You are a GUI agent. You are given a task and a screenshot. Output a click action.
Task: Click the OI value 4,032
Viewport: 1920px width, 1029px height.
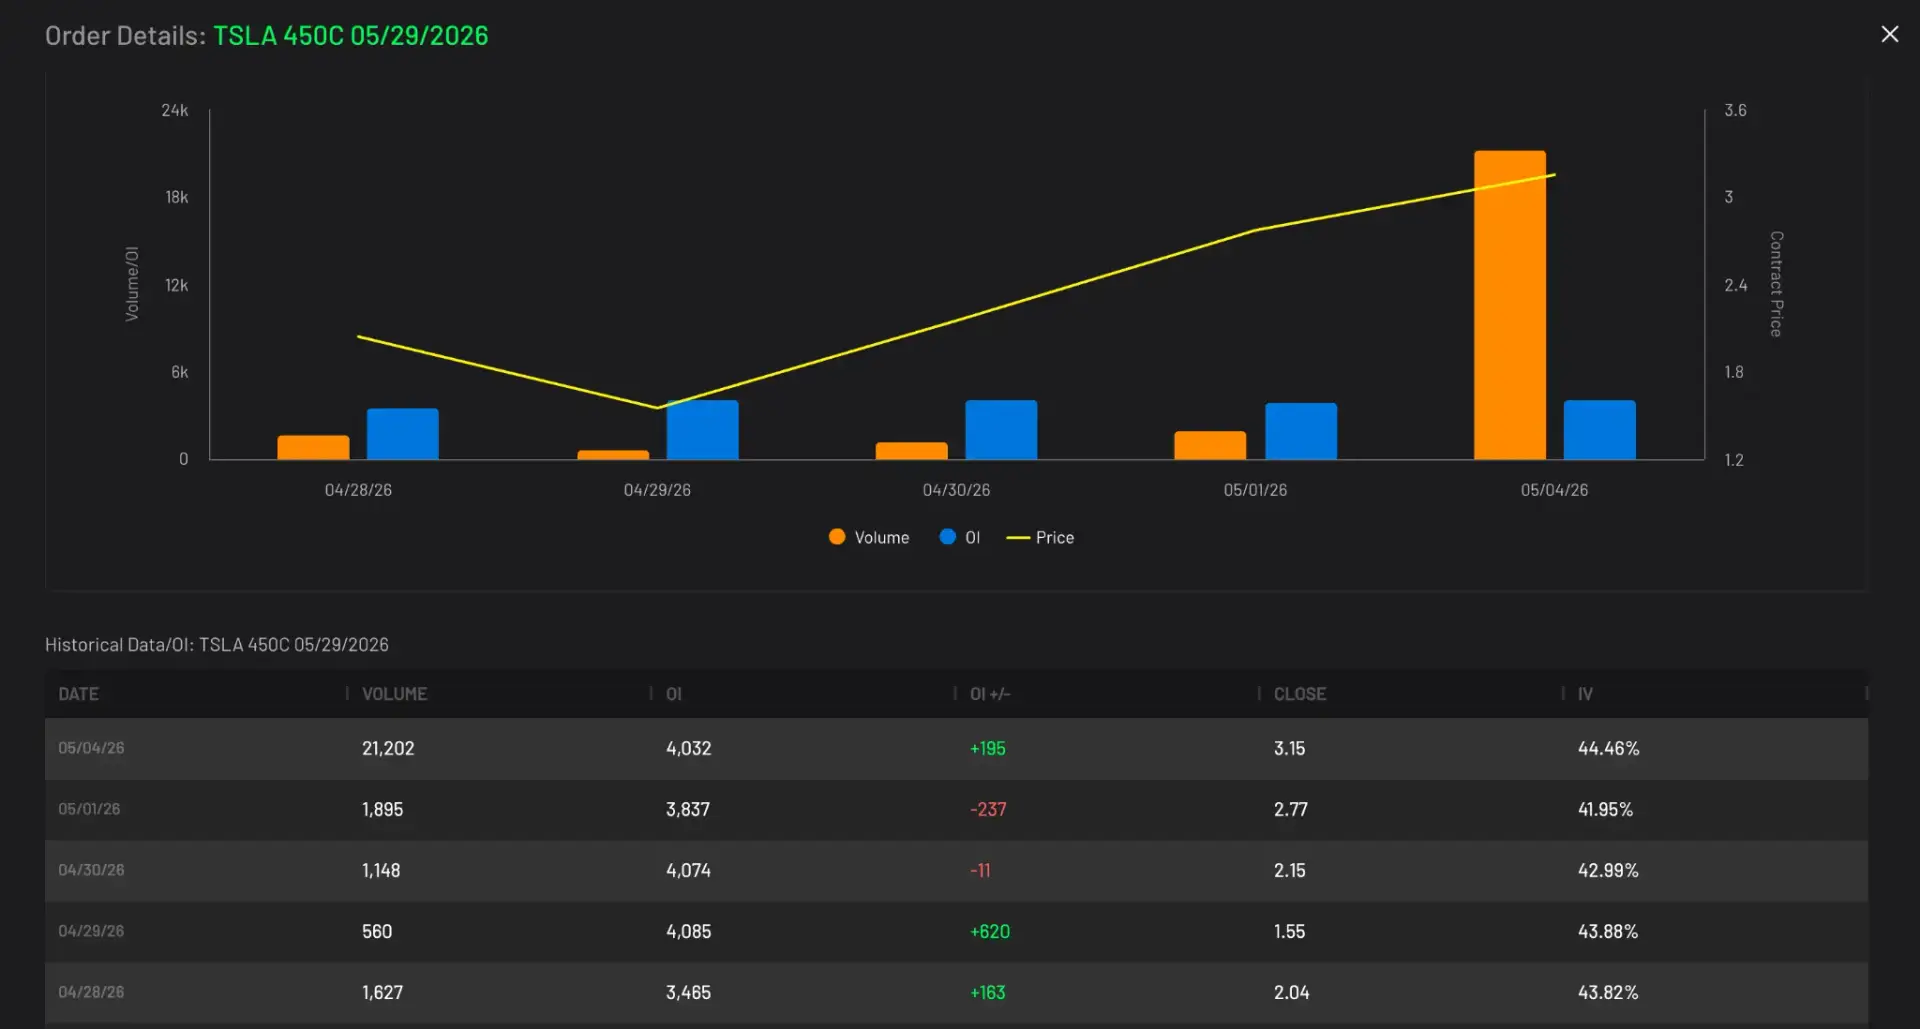click(688, 748)
